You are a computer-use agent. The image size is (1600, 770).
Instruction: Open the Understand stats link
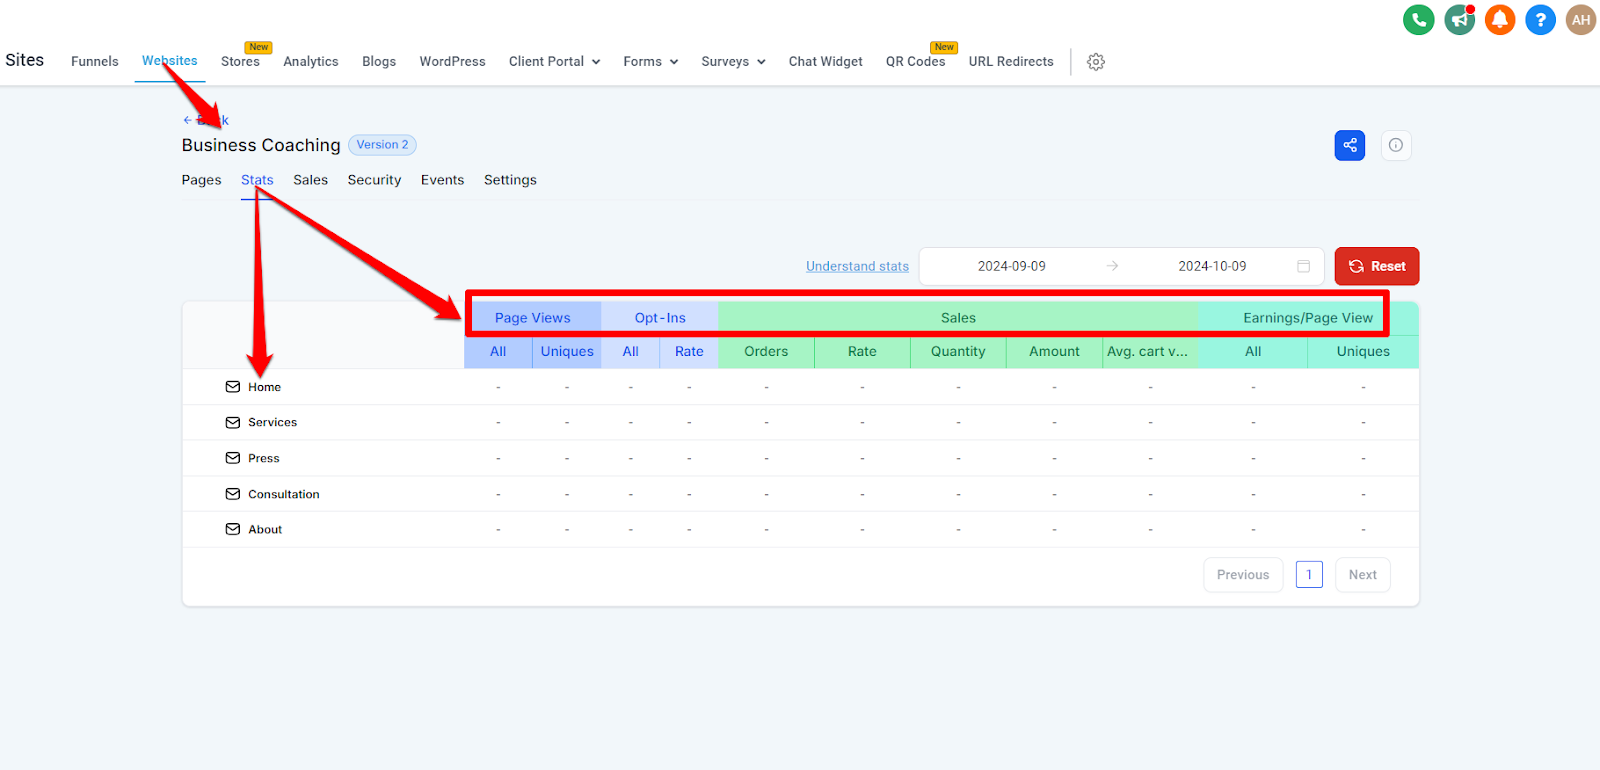click(857, 266)
